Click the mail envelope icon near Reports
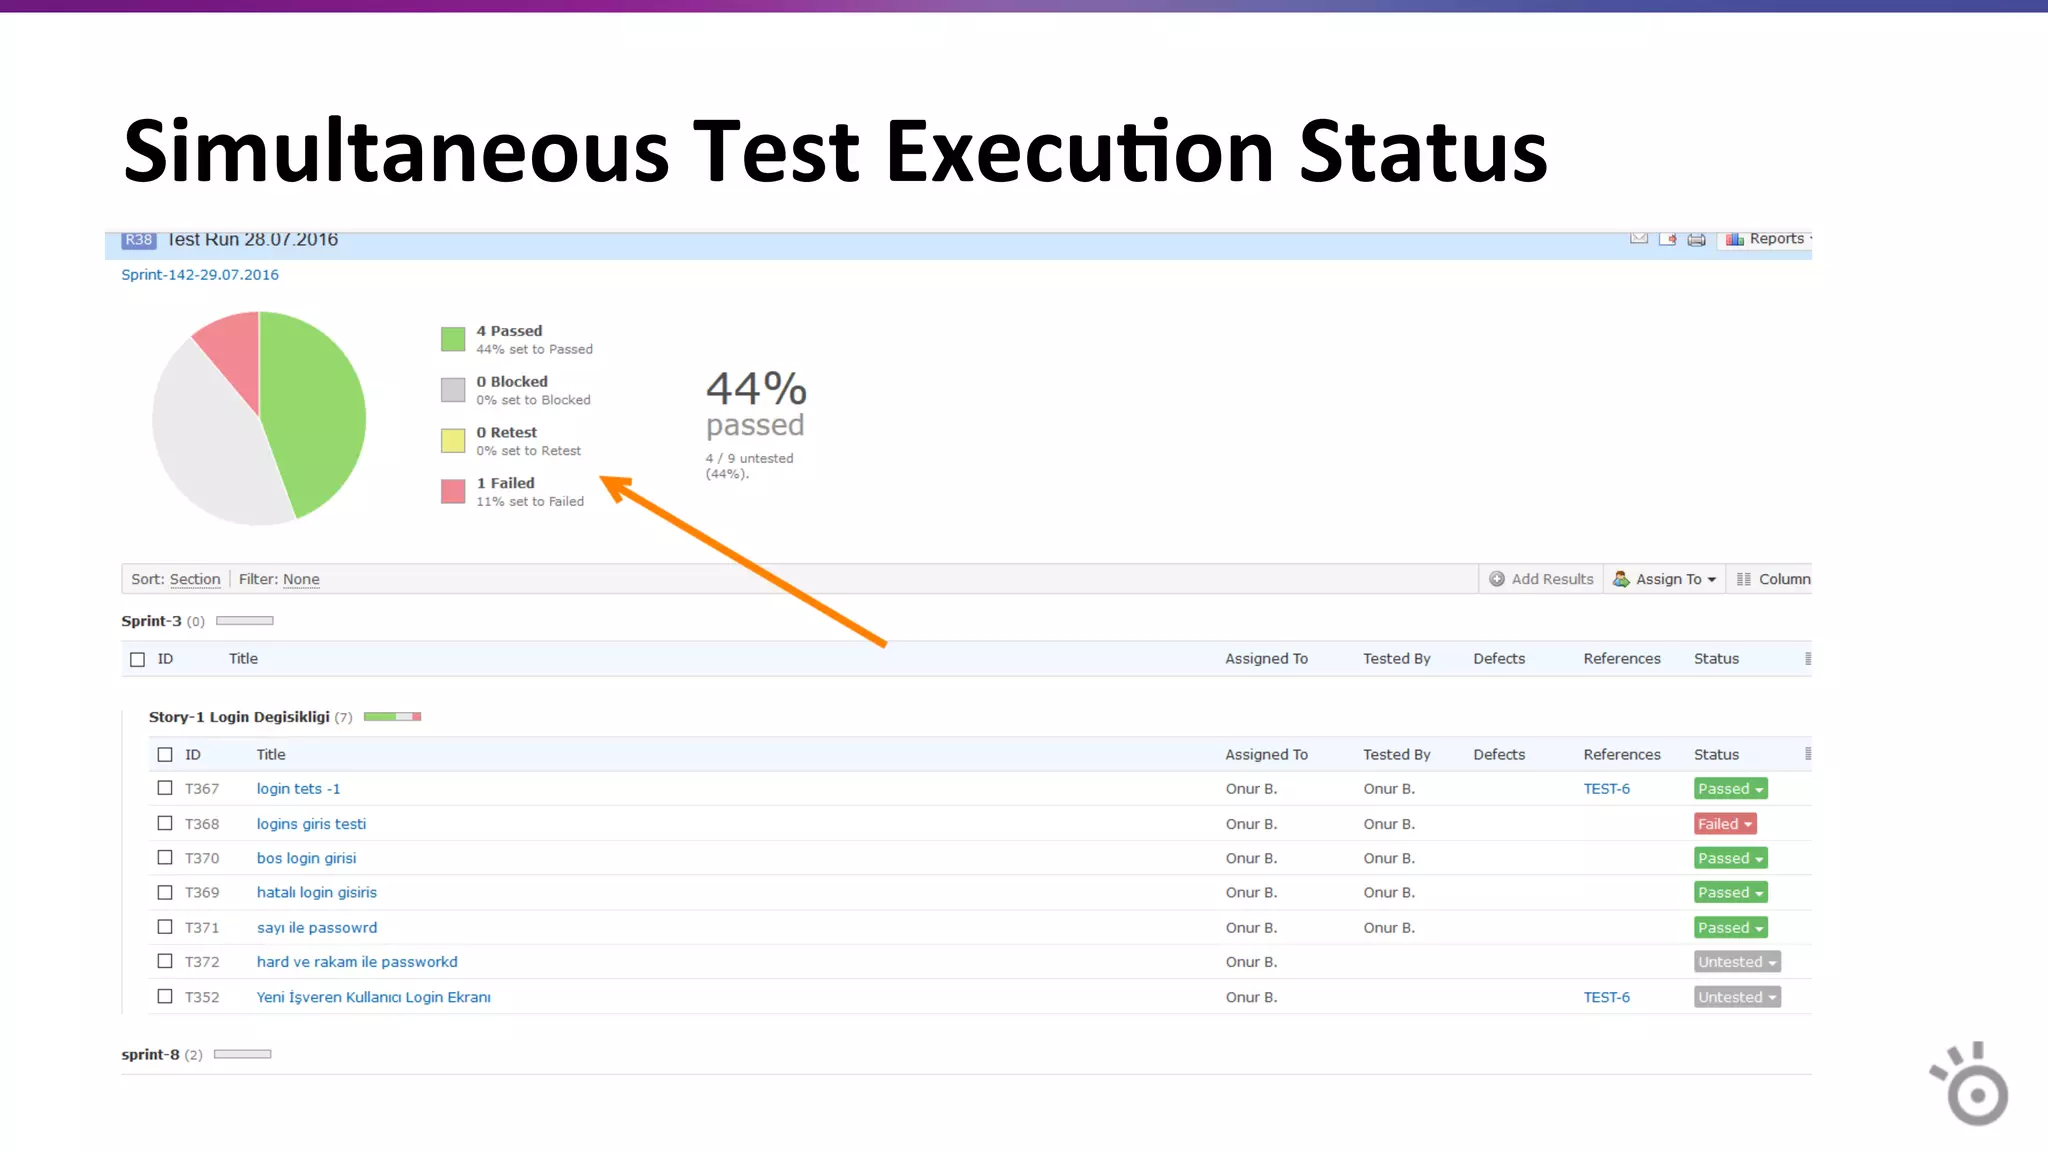This screenshot has height=1152, width=2048. (1638, 239)
